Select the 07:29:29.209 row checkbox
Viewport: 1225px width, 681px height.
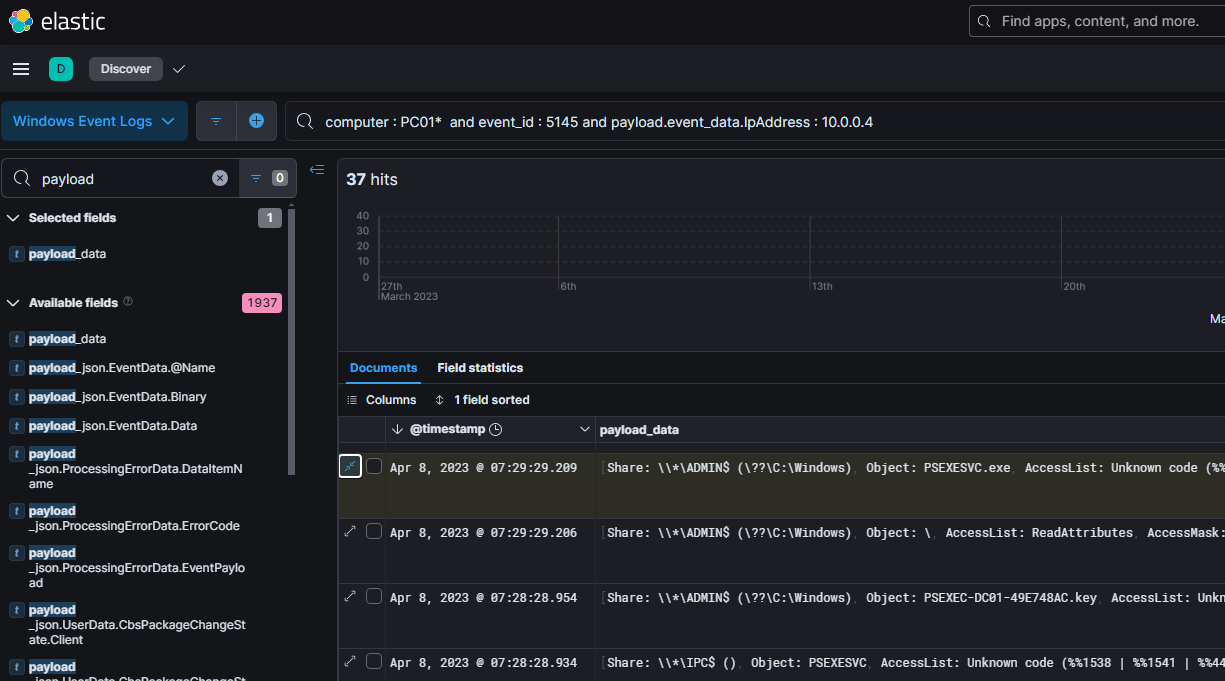(x=374, y=467)
